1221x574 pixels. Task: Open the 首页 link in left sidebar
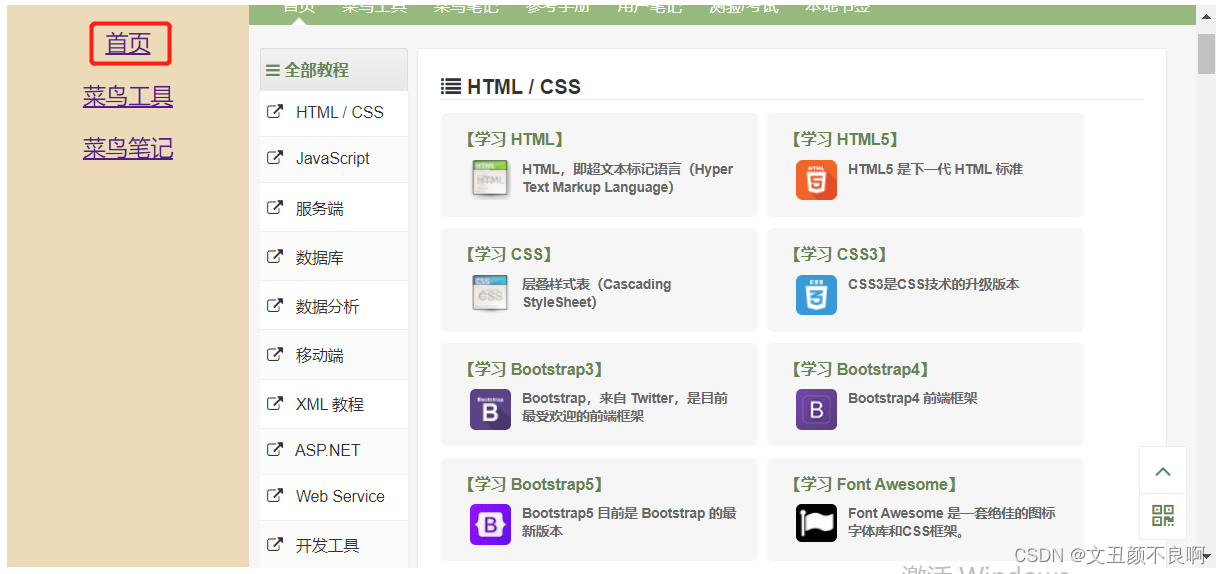click(128, 44)
